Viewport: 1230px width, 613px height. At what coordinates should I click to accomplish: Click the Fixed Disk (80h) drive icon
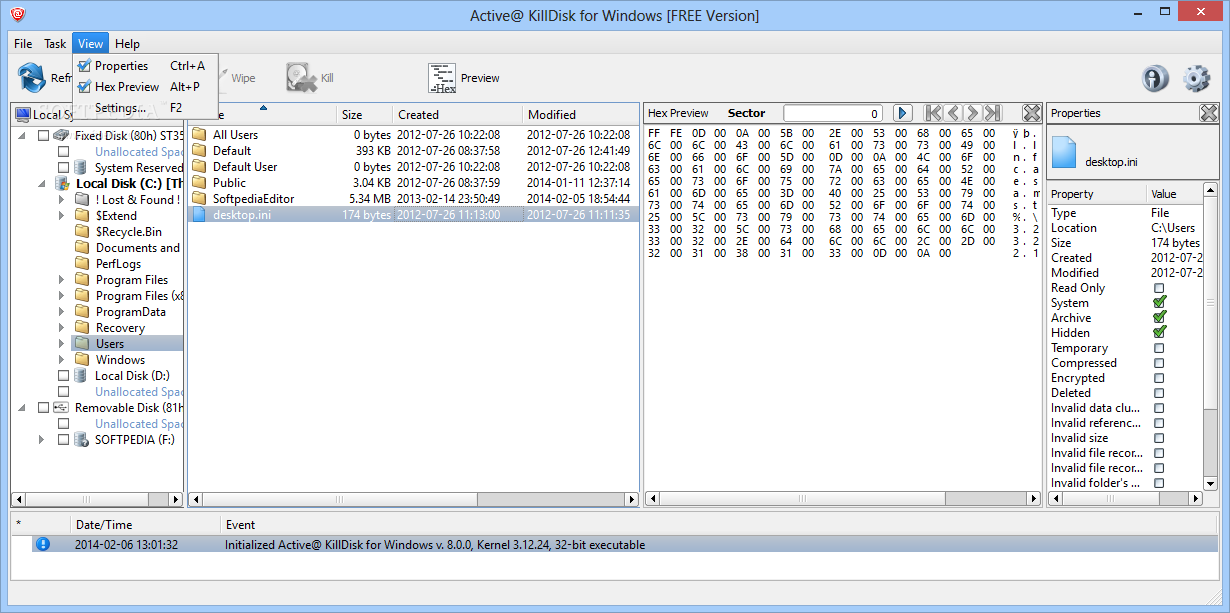tap(62, 135)
